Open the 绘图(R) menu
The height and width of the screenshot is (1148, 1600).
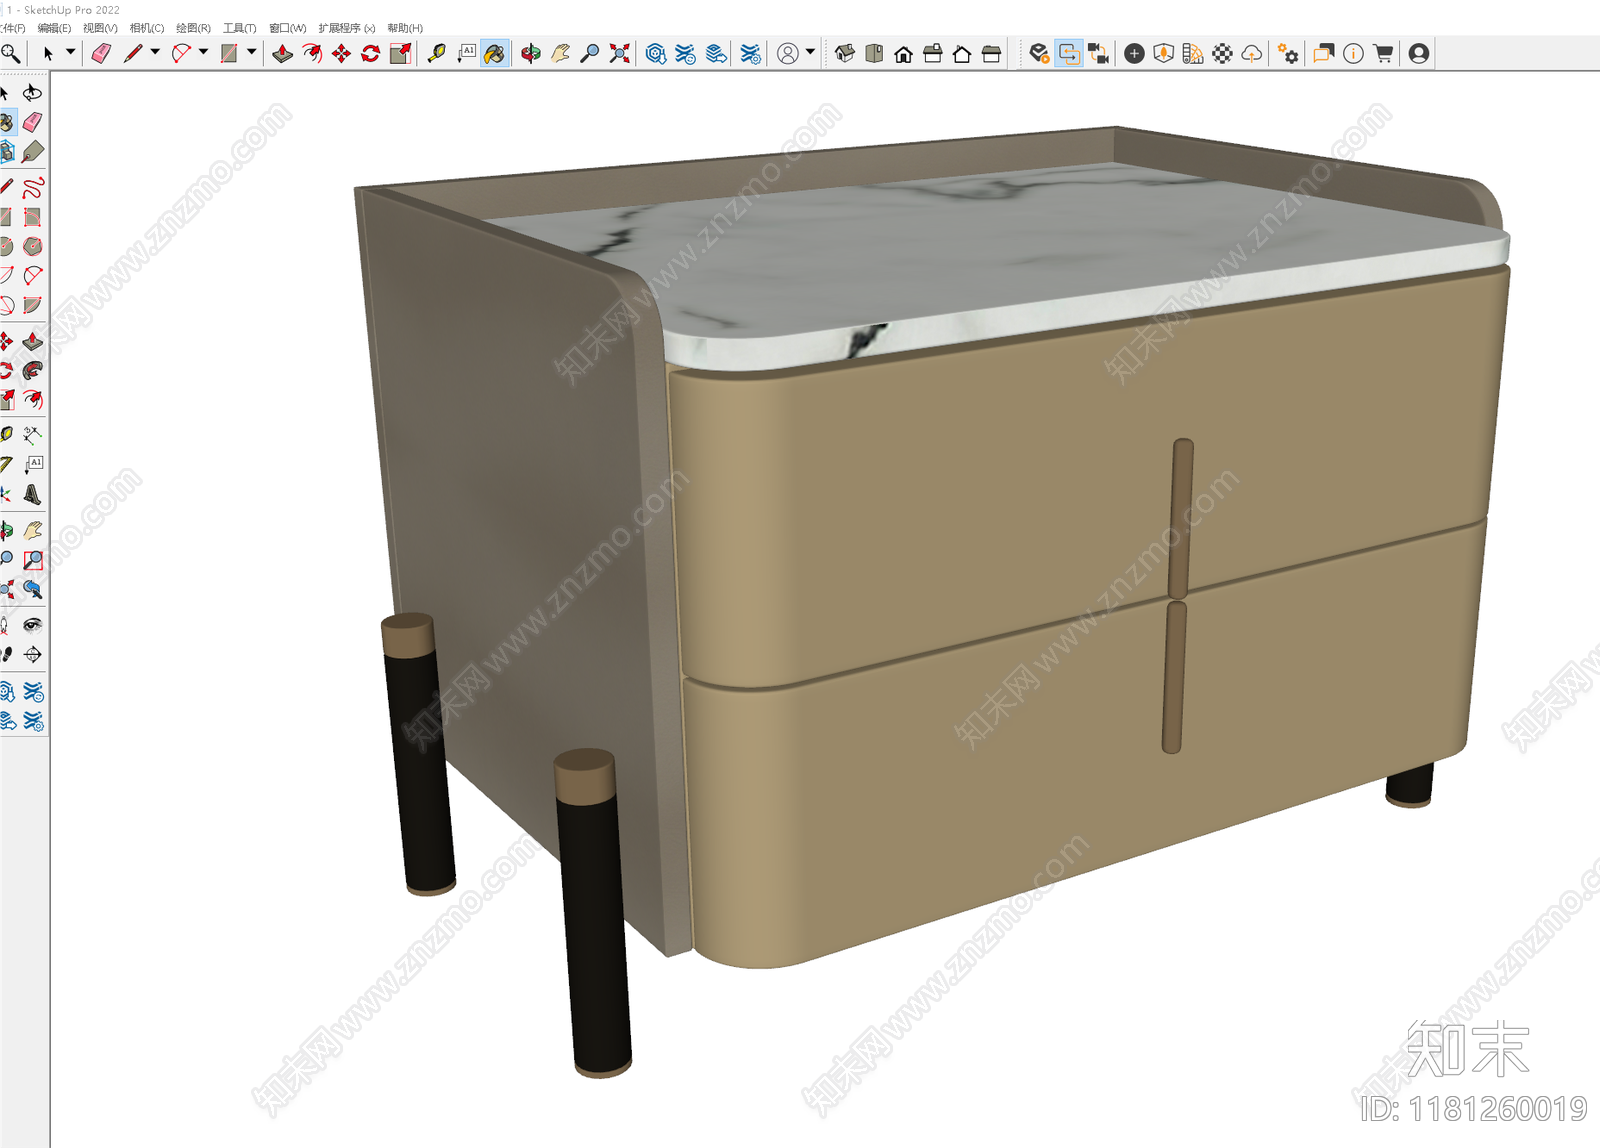[x=193, y=28]
